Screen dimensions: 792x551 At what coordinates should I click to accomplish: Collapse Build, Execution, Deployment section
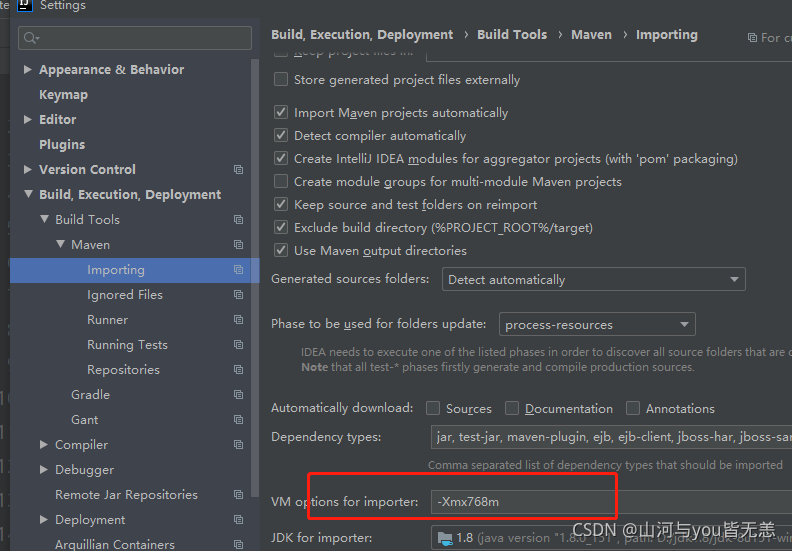click(28, 194)
